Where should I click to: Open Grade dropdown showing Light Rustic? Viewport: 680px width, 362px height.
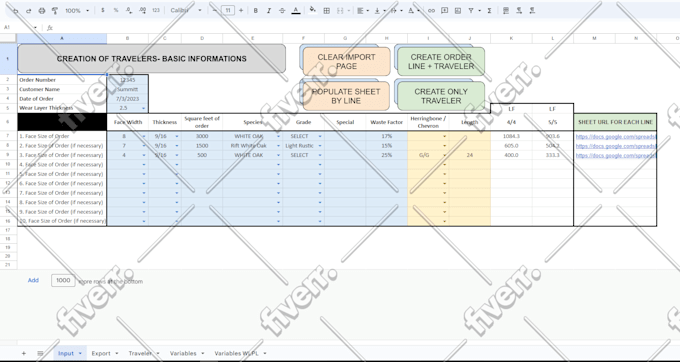320,146
